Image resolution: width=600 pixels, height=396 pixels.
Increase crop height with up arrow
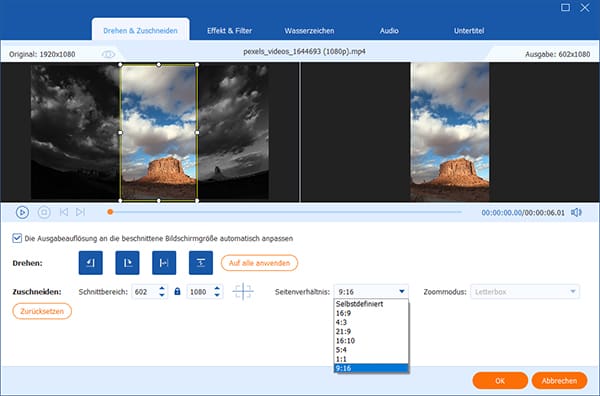pyautogui.click(x=217, y=288)
